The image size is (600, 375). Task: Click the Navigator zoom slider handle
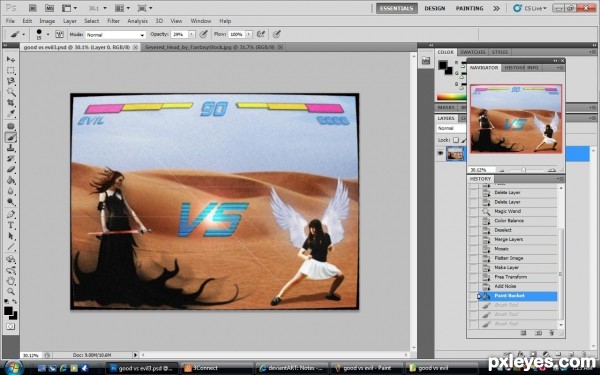[523, 170]
